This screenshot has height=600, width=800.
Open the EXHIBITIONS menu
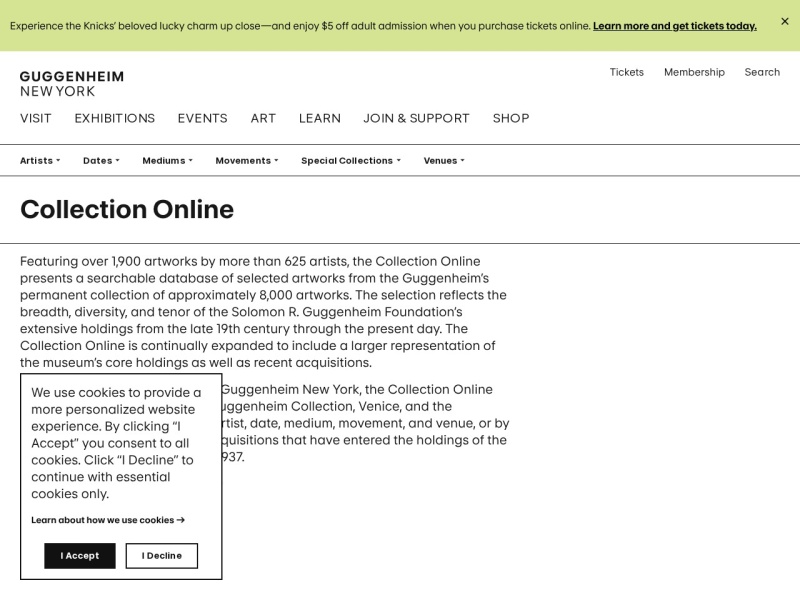coord(115,118)
